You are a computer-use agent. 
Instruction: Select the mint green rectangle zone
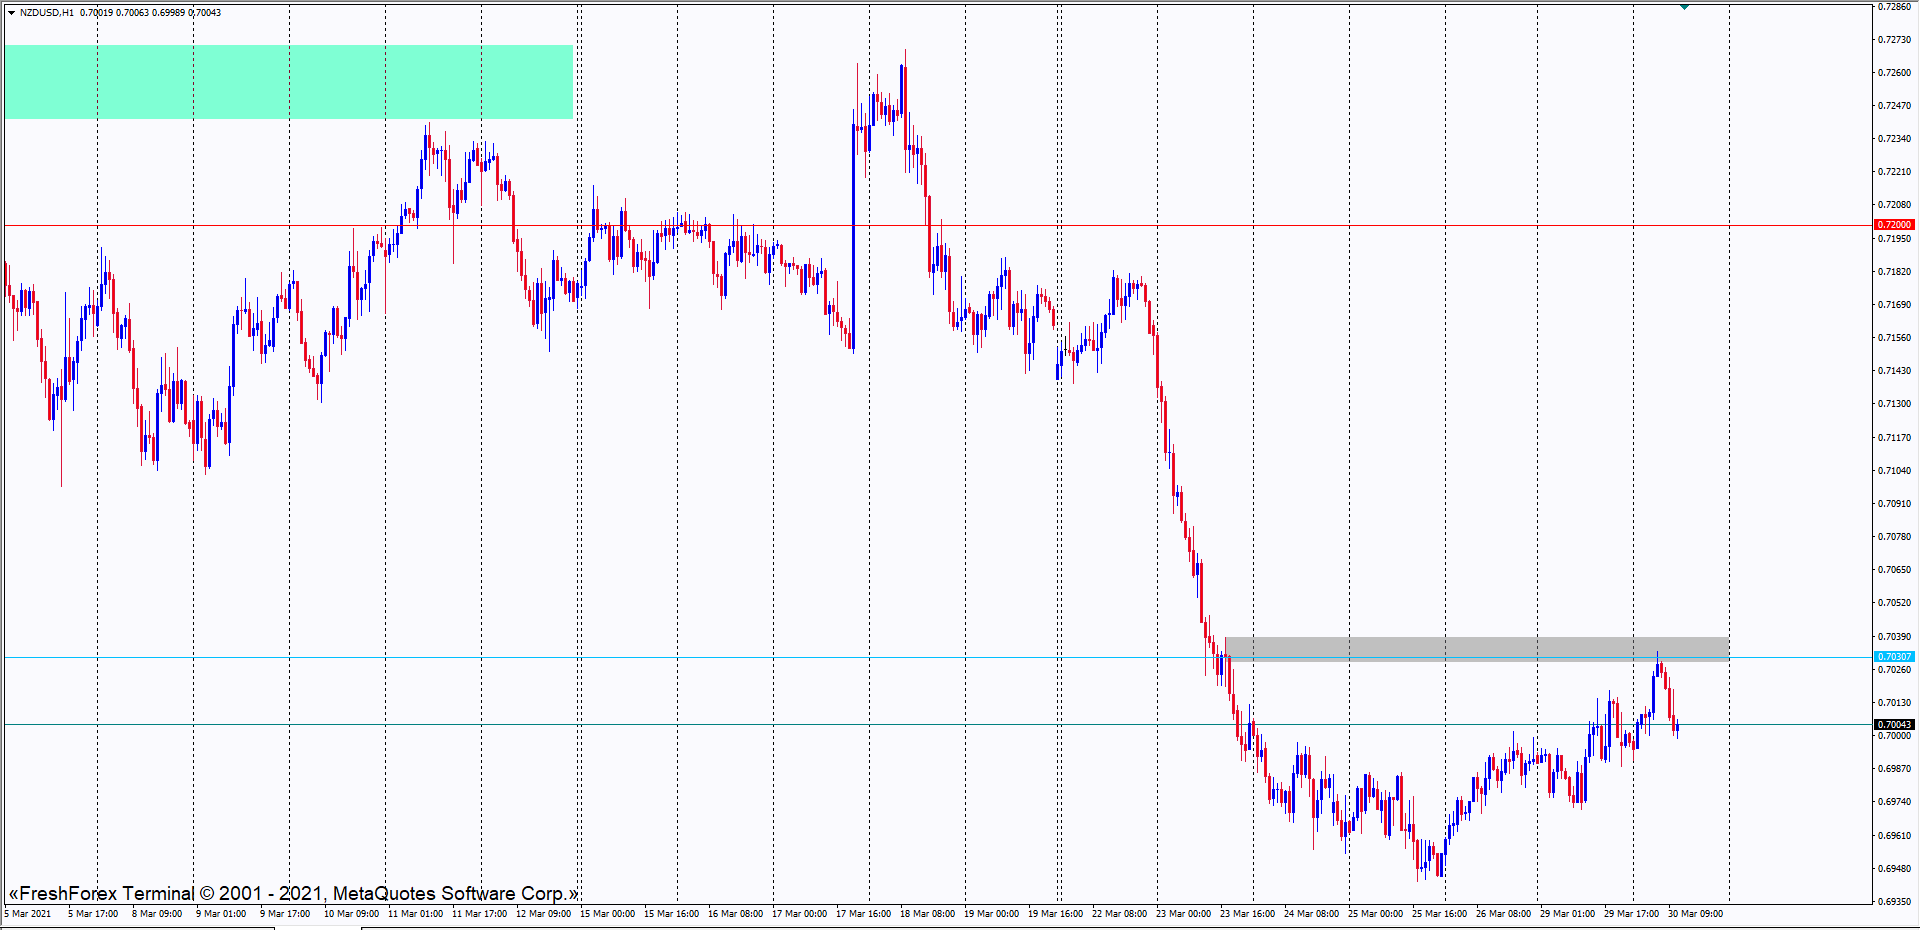pos(289,82)
